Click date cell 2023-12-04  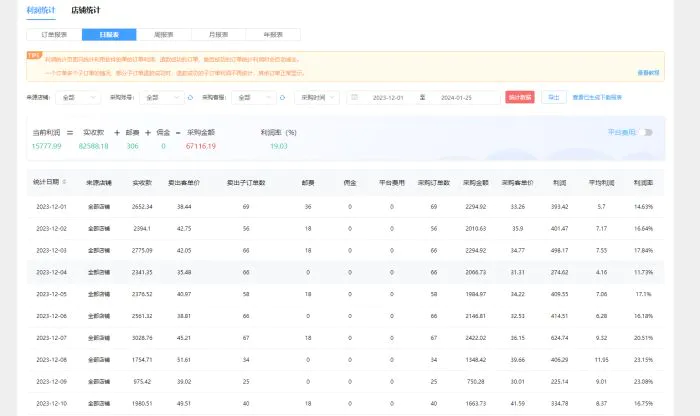pos(51,272)
